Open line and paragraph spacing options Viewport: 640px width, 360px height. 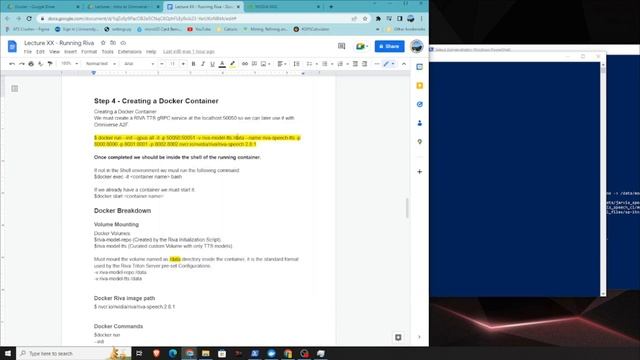(297, 64)
